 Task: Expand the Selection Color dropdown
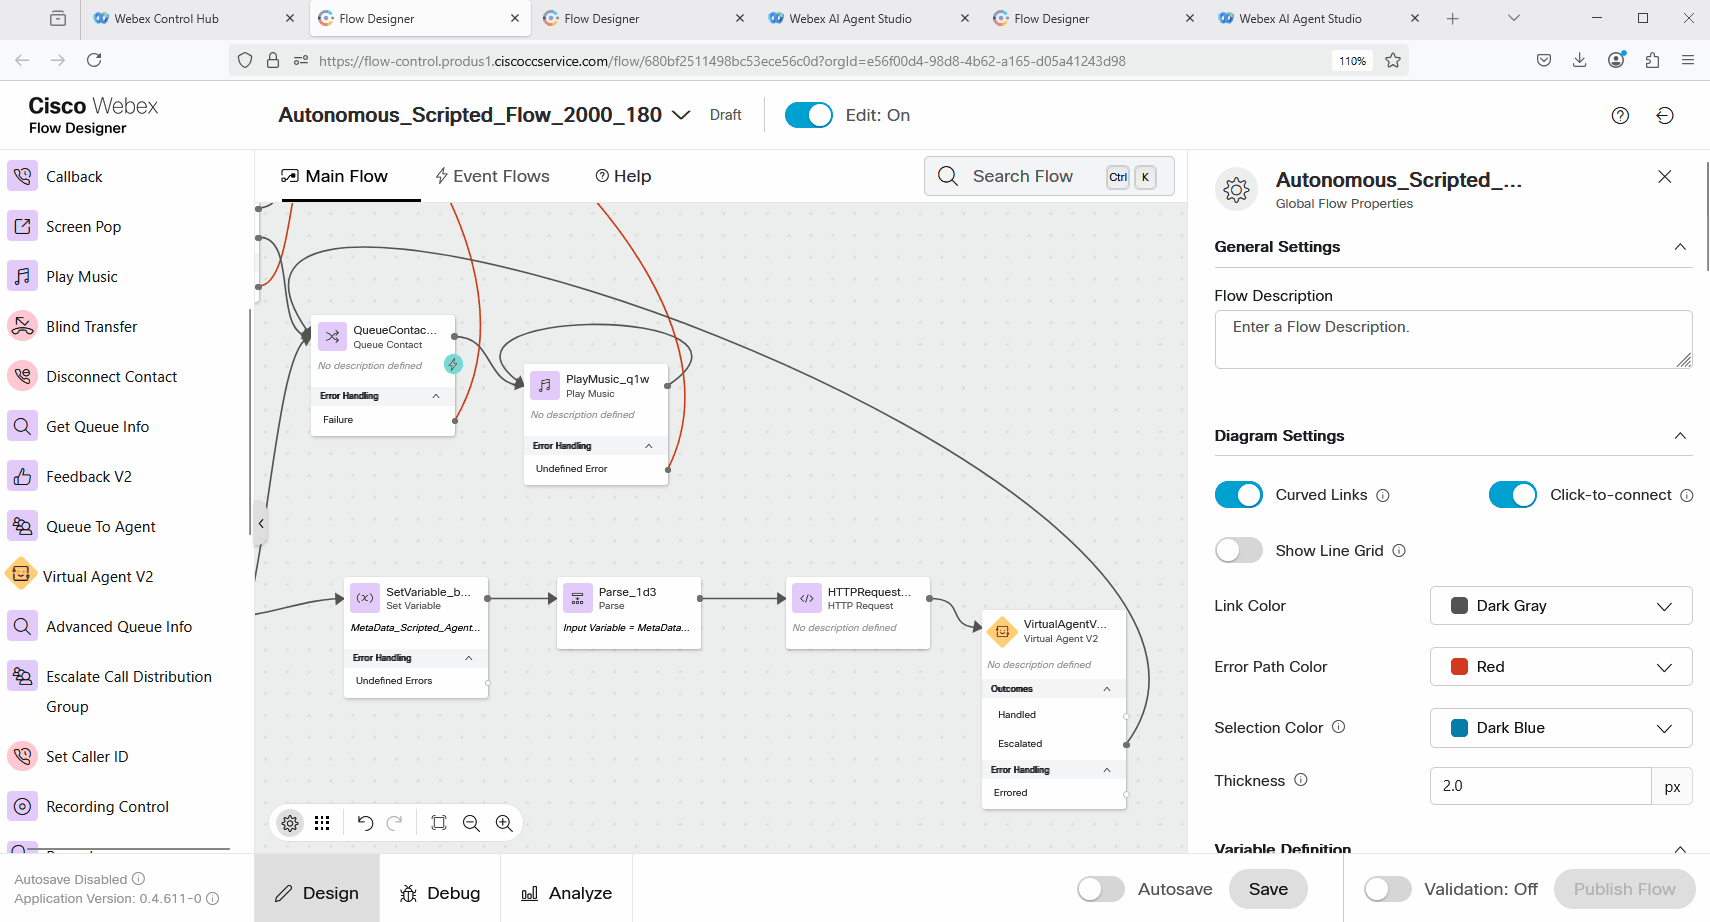(1560, 728)
